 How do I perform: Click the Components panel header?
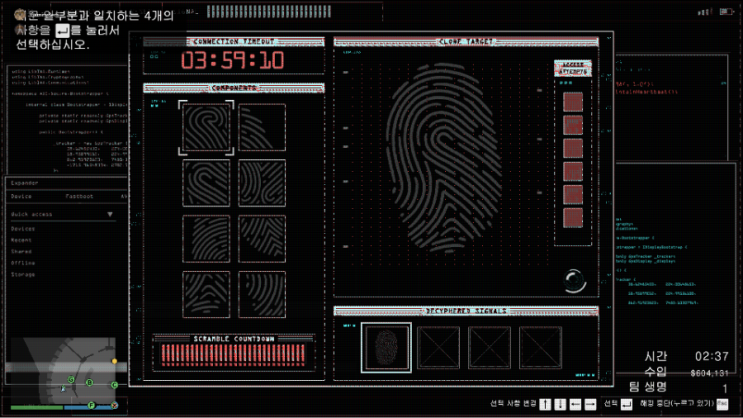click(x=234, y=88)
